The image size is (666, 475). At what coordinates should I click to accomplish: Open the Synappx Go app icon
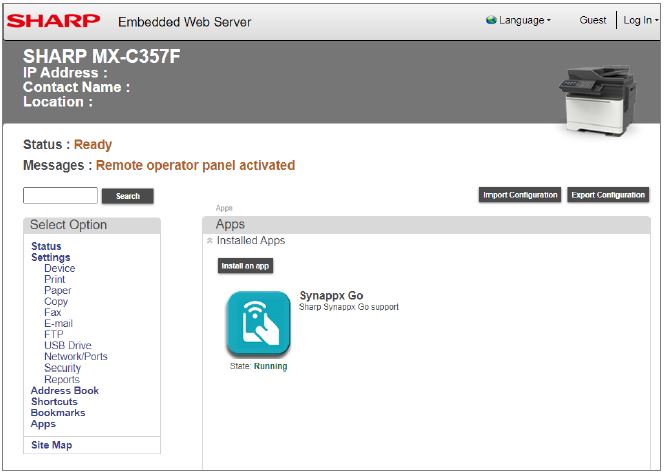click(258, 323)
